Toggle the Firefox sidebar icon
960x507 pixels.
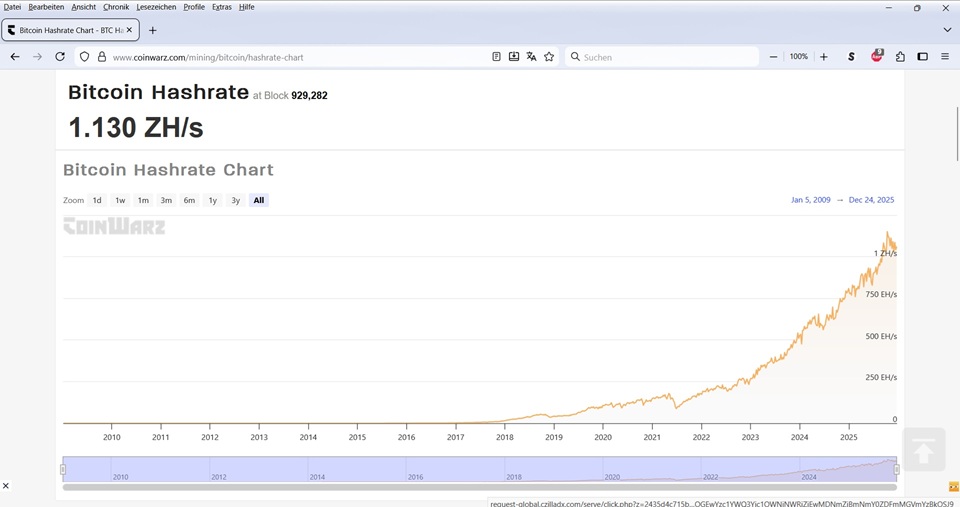[922, 57]
